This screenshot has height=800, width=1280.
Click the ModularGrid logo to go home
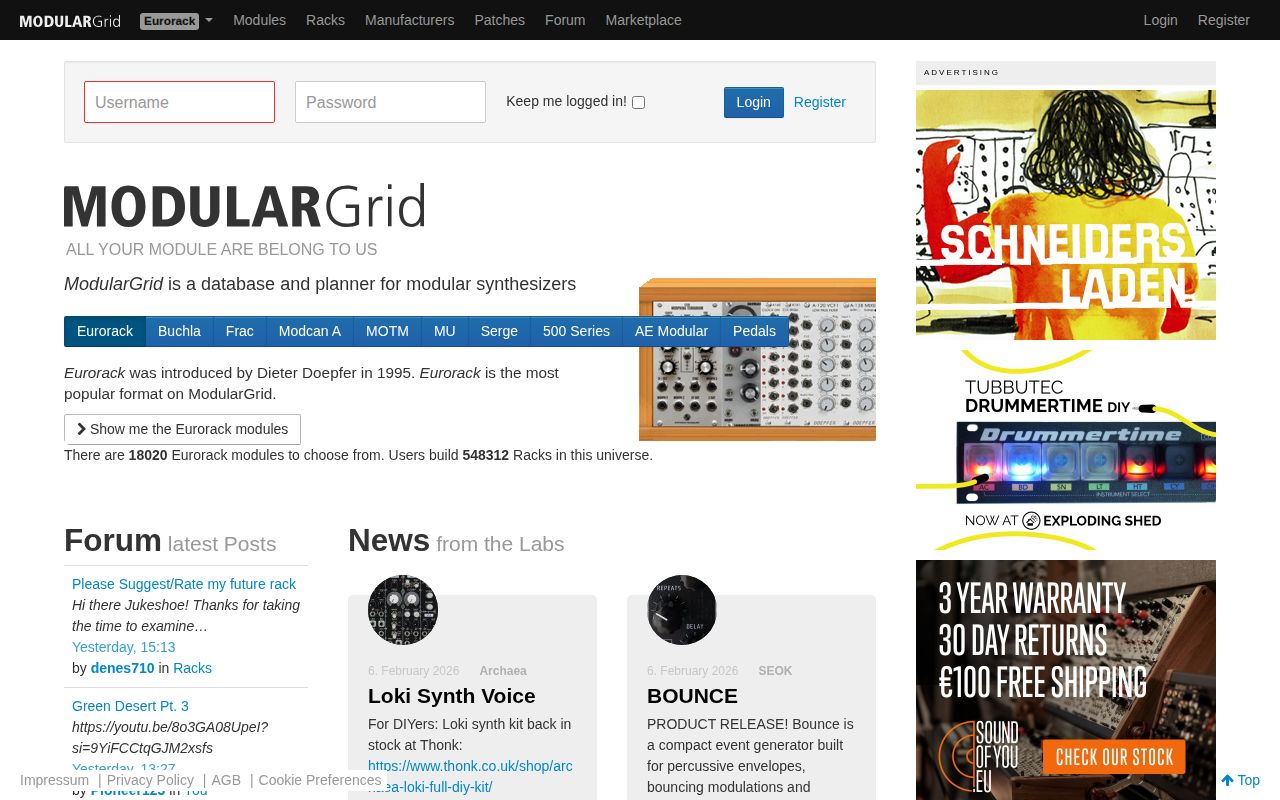click(70, 20)
